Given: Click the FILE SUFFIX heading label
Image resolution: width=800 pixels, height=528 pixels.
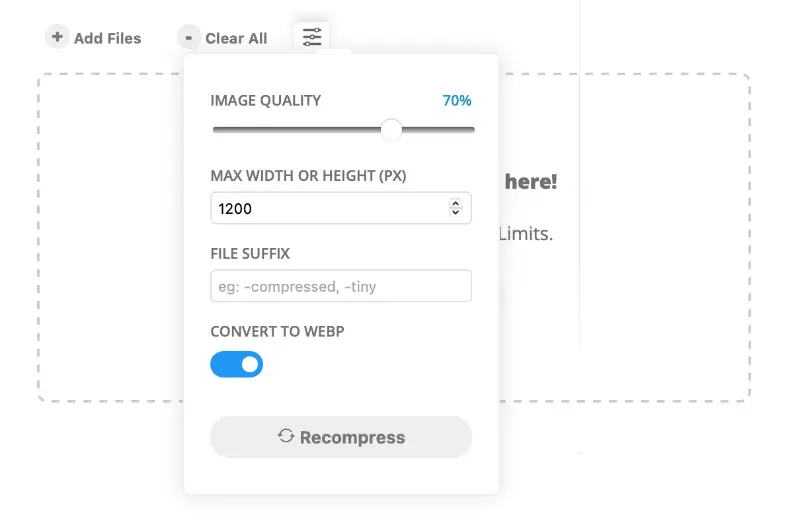Looking at the screenshot, I should pos(250,254).
